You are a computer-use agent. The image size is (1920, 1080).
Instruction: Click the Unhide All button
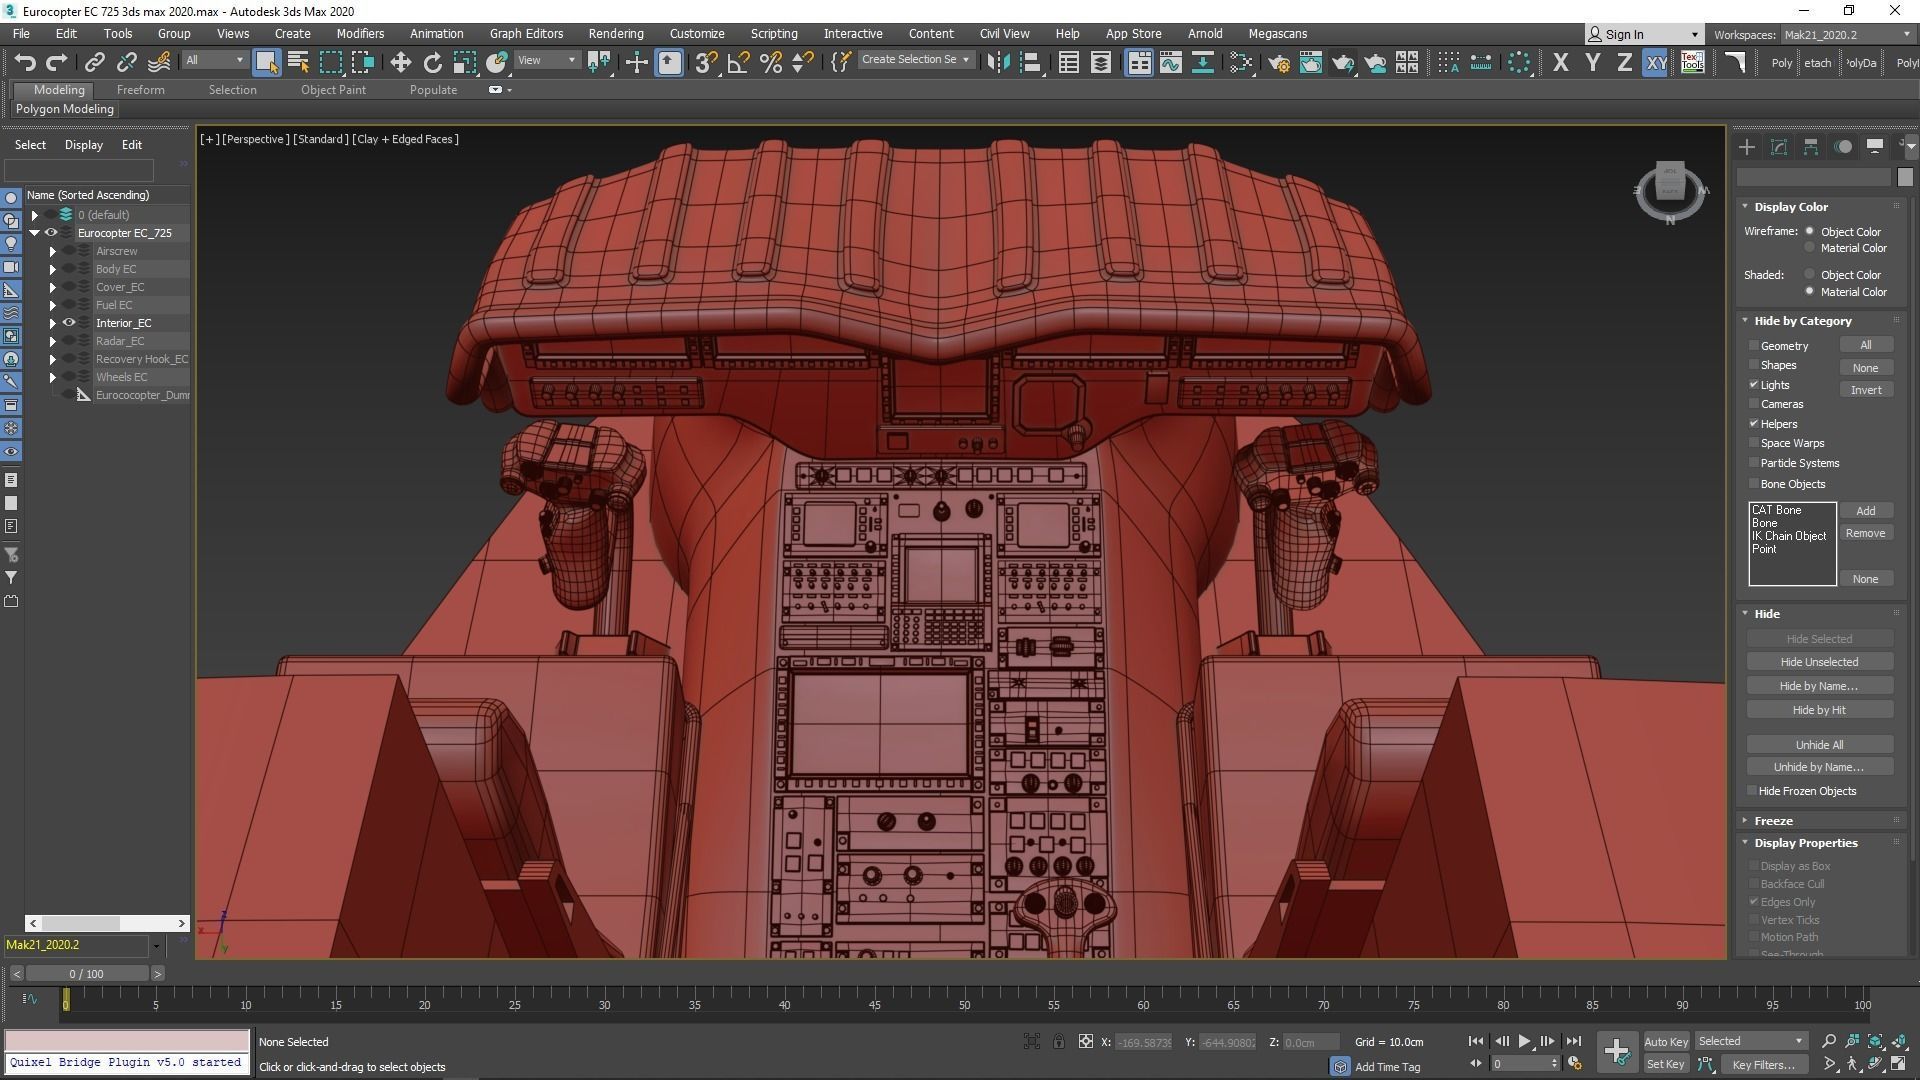pos(1818,744)
